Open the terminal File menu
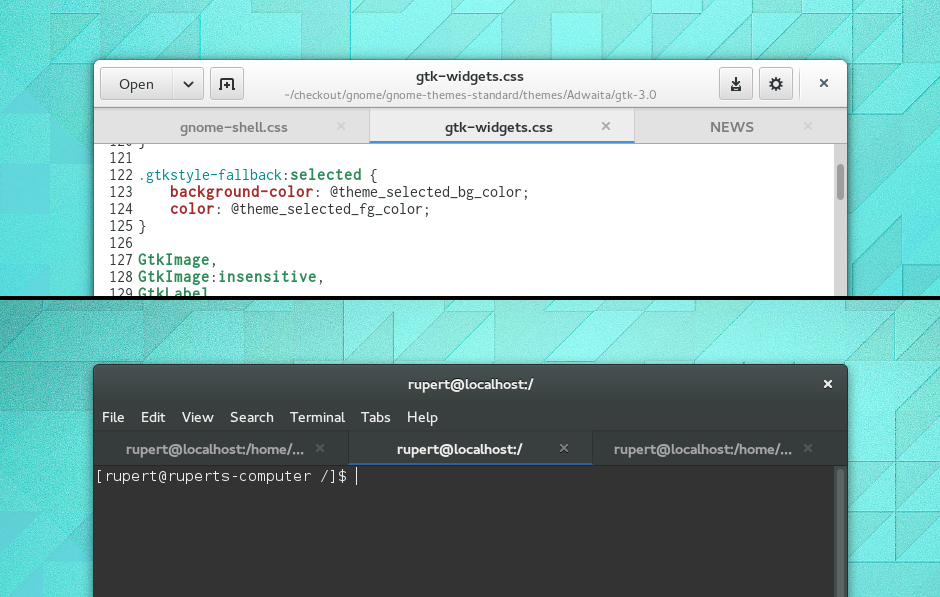 113,417
